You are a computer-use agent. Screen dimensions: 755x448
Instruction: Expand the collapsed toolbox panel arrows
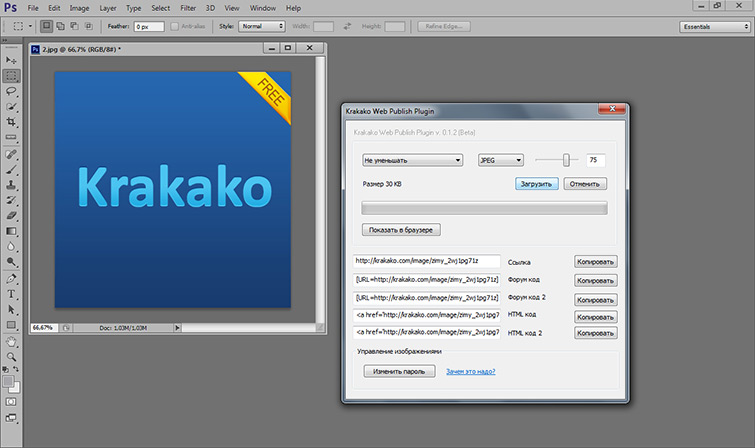5,40
